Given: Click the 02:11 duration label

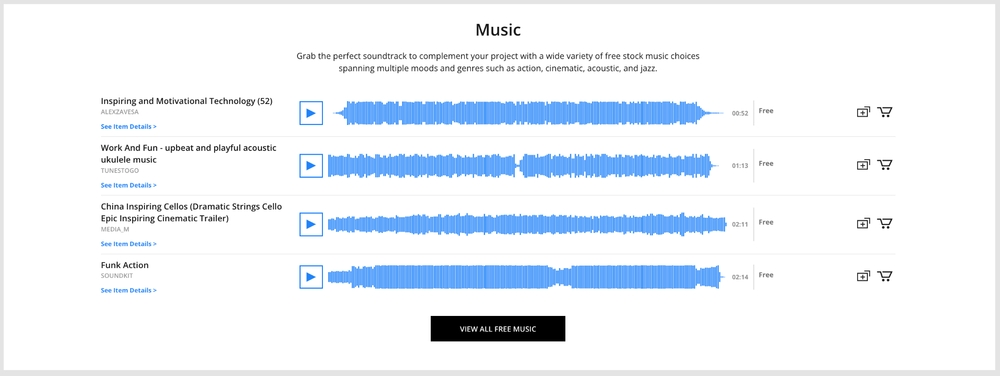Looking at the screenshot, I should click(x=740, y=224).
